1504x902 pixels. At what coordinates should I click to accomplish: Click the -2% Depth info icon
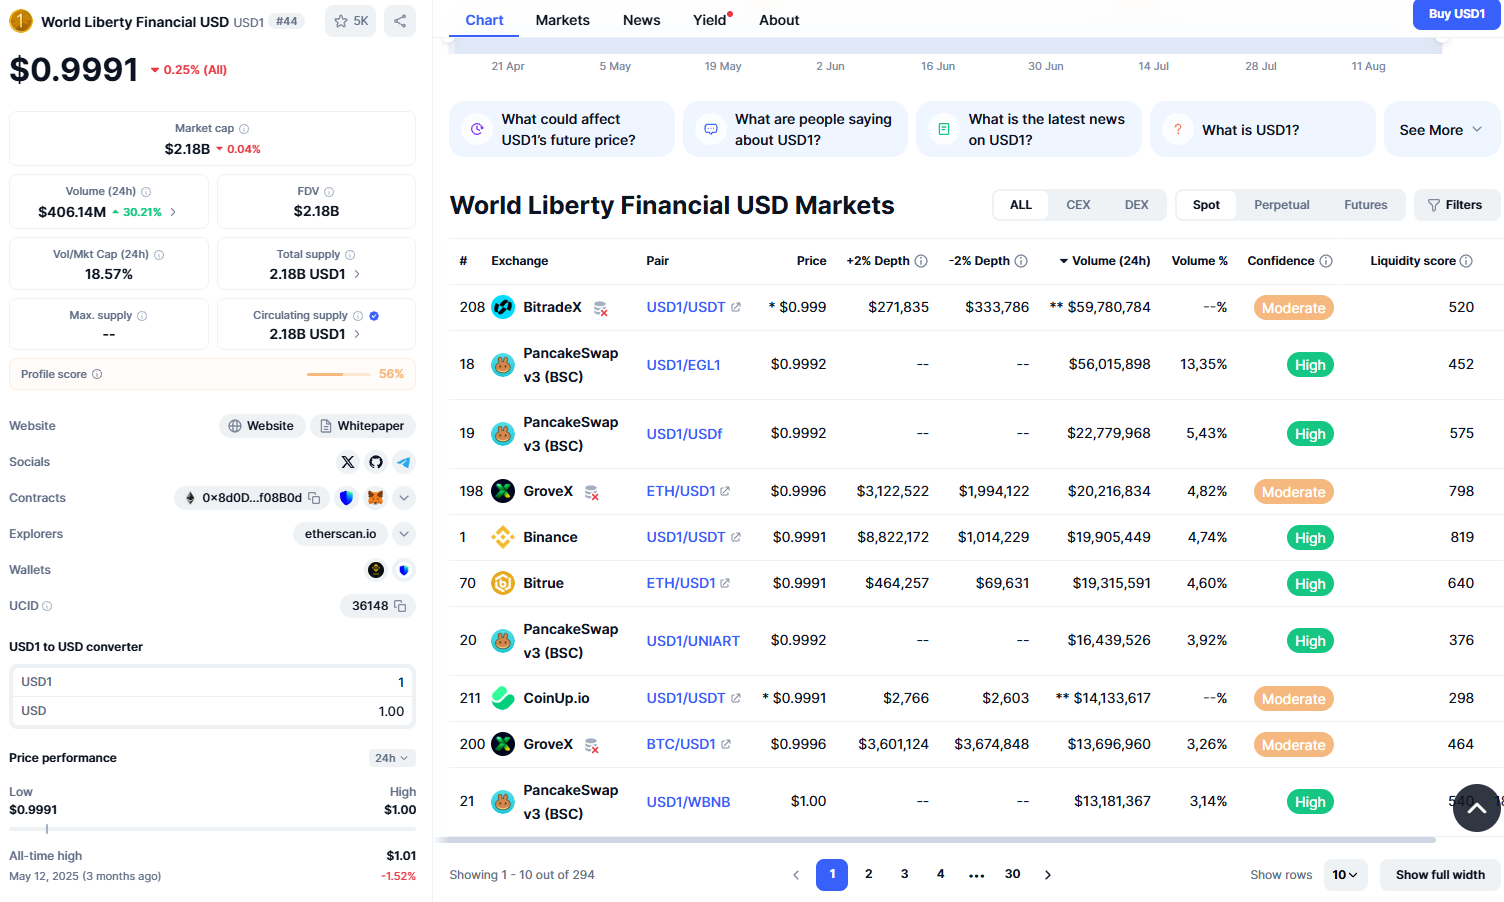pos(1021,261)
